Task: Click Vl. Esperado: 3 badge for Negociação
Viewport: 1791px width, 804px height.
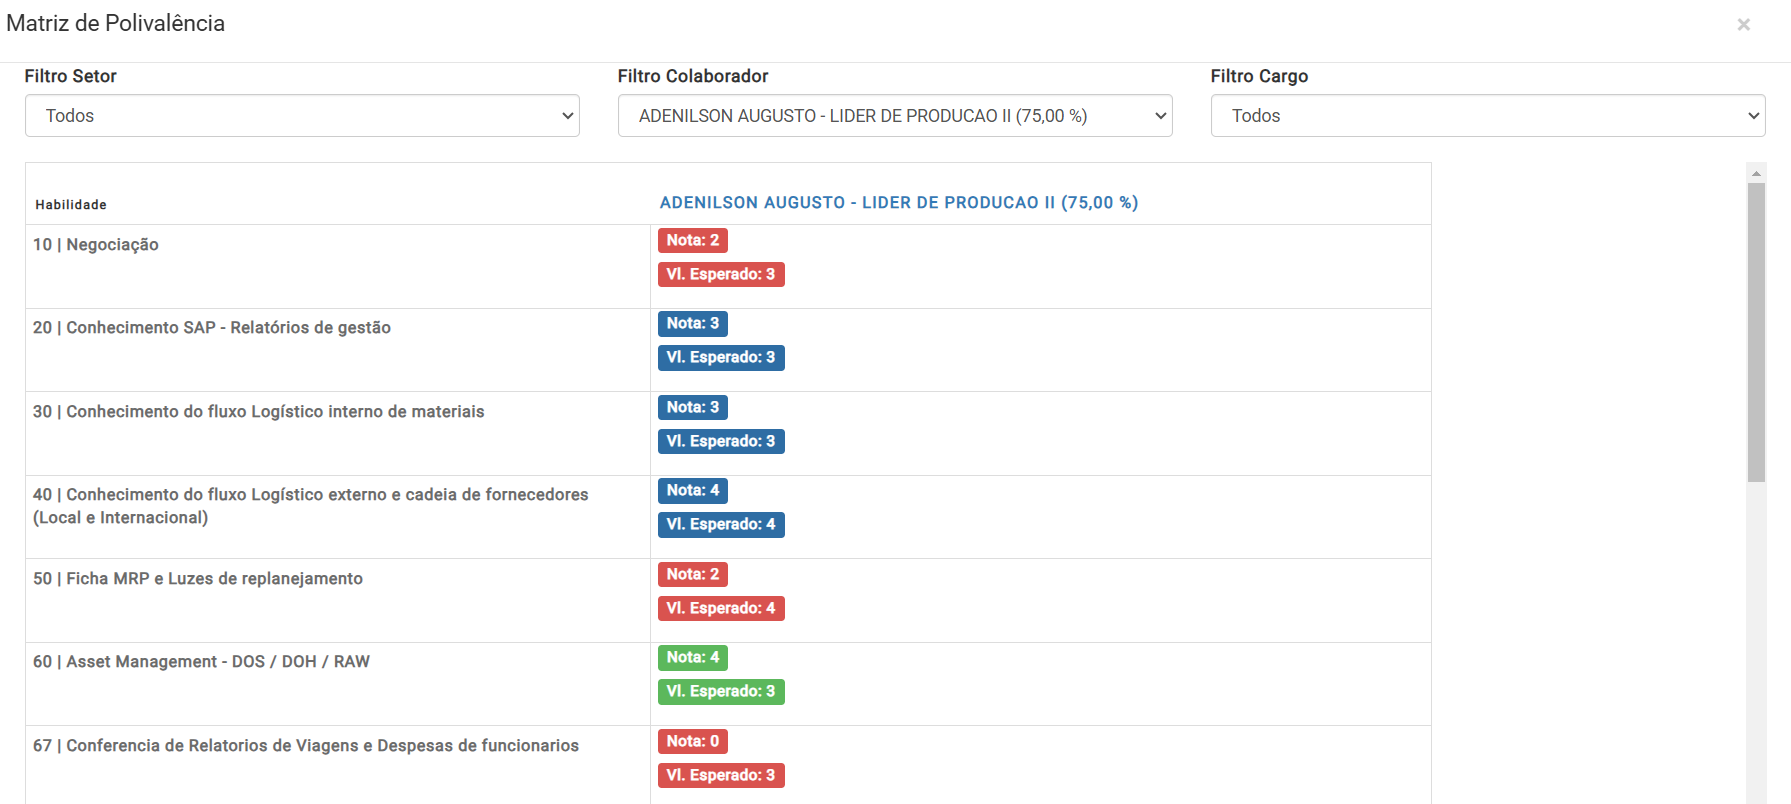Action: (720, 275)
